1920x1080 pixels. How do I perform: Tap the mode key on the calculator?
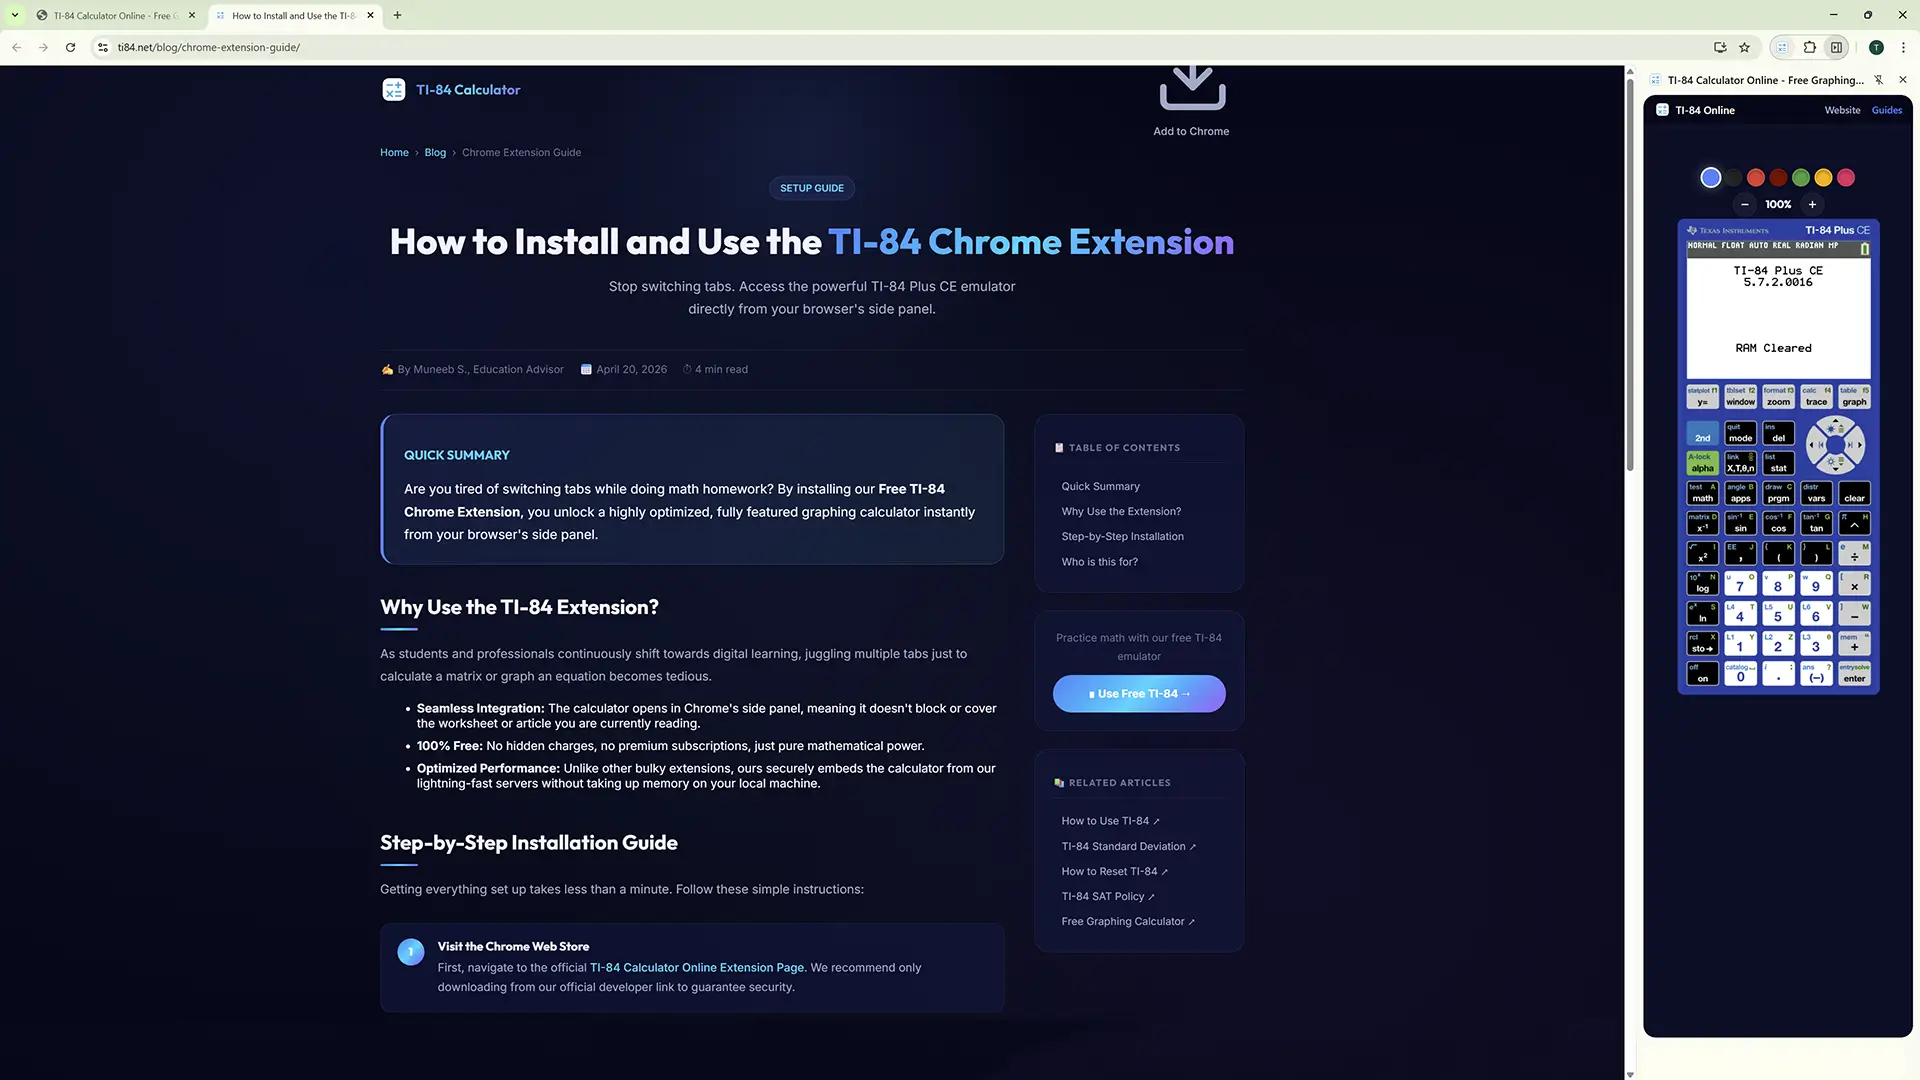click(1740, 434)
